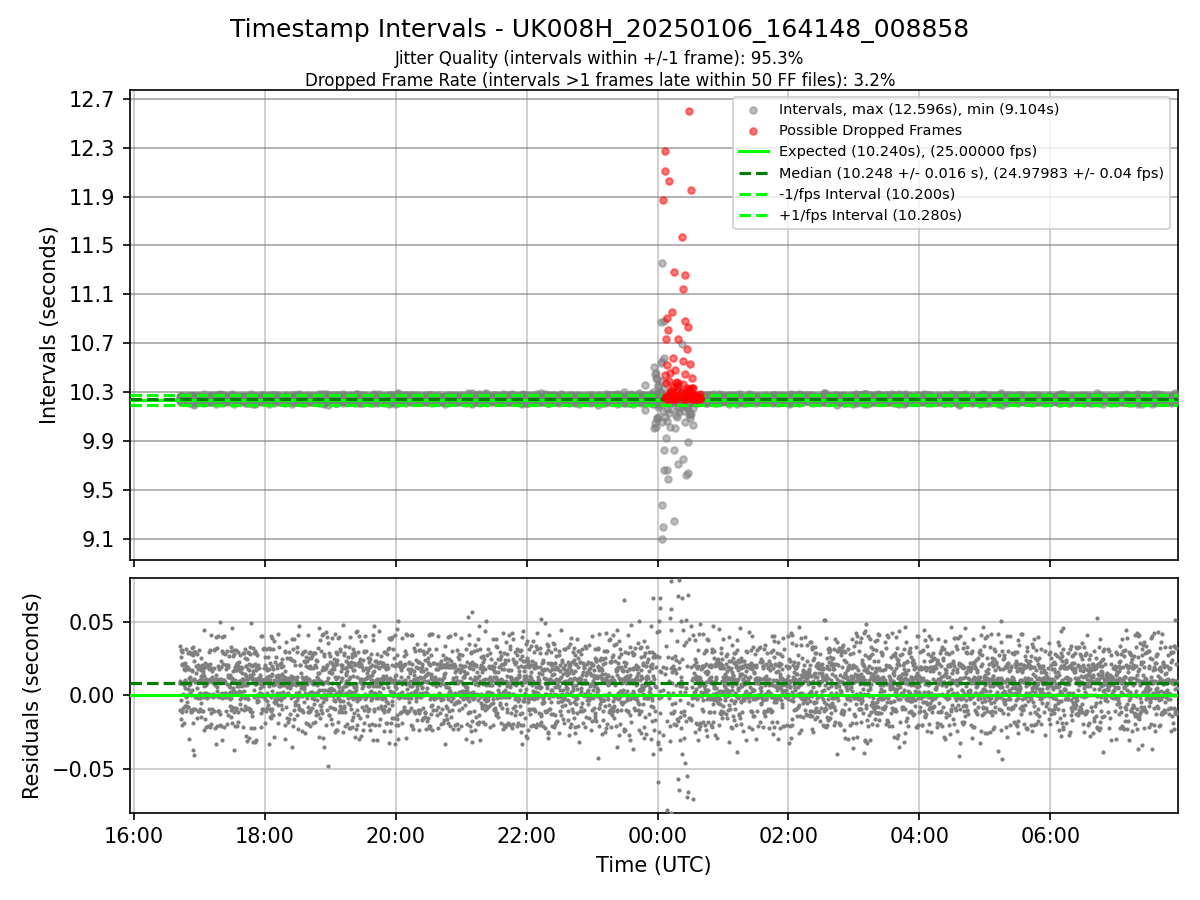Click the y-axis tick label '12.3'
The image size is (1200, 900).
(94, 148)
